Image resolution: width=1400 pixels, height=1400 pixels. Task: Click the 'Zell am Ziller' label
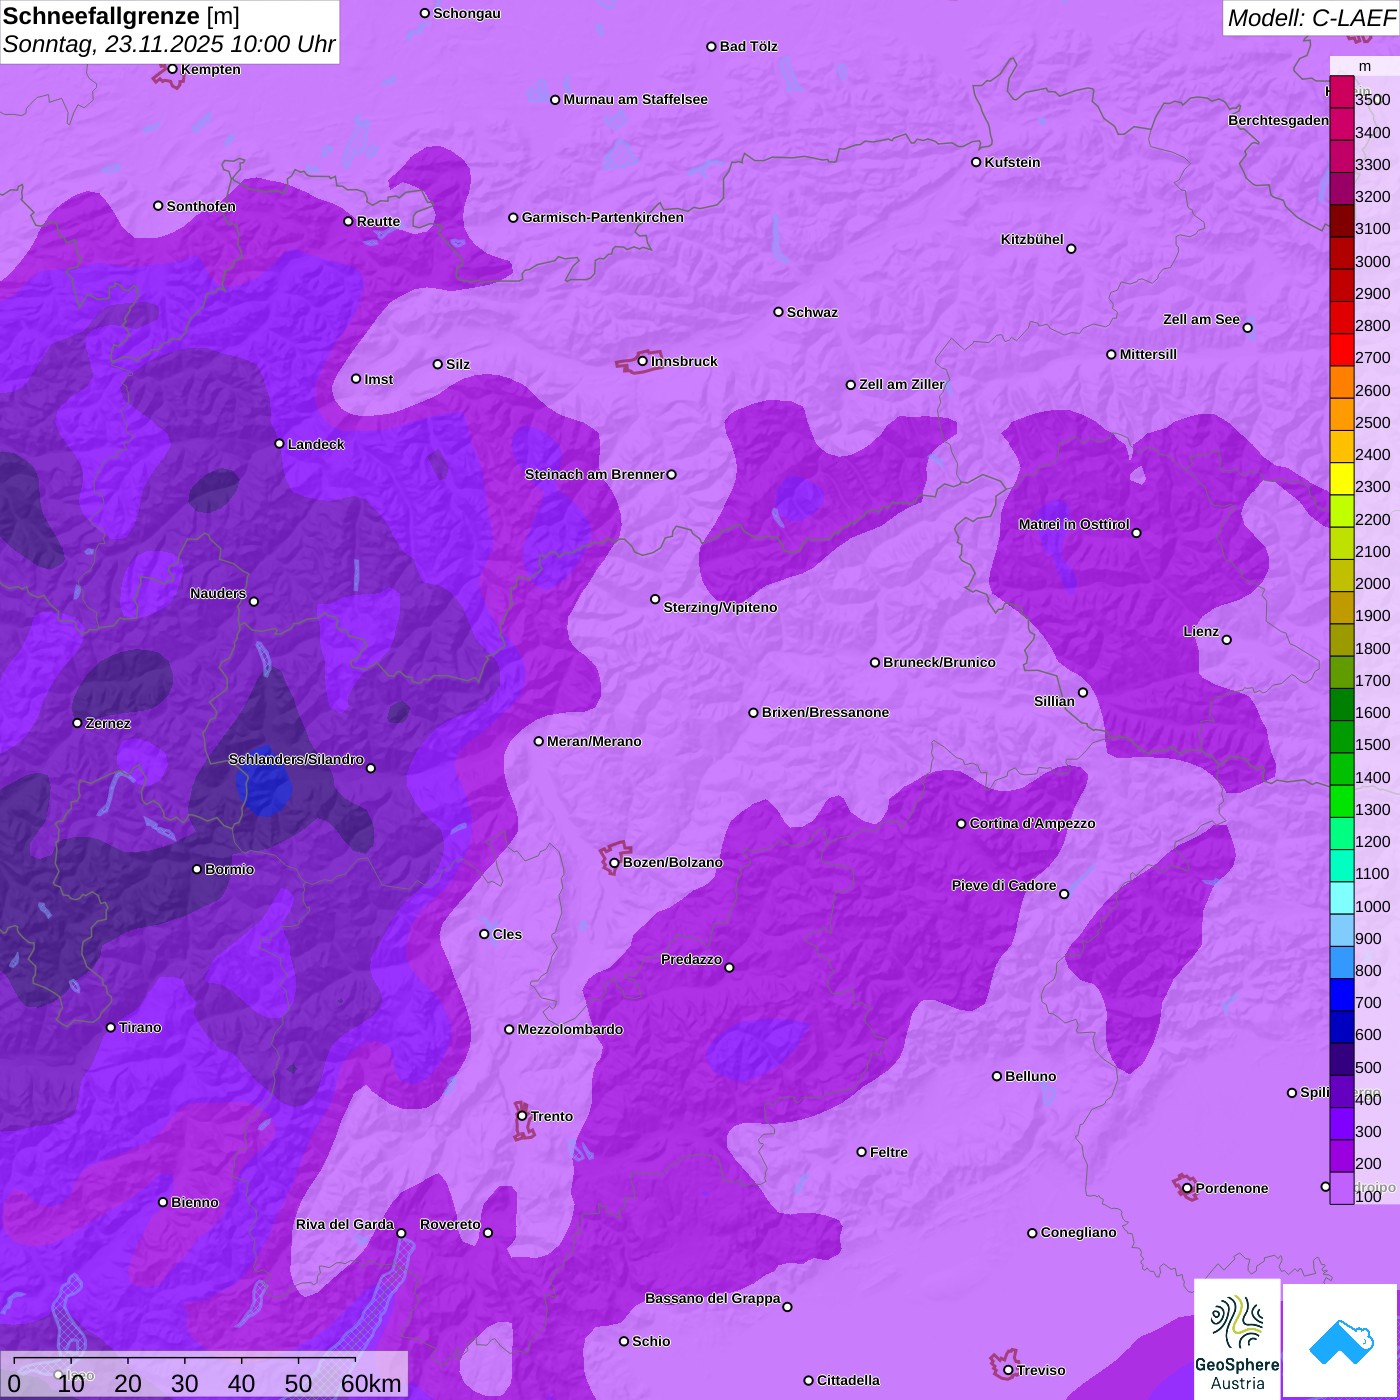coord(902,384)
